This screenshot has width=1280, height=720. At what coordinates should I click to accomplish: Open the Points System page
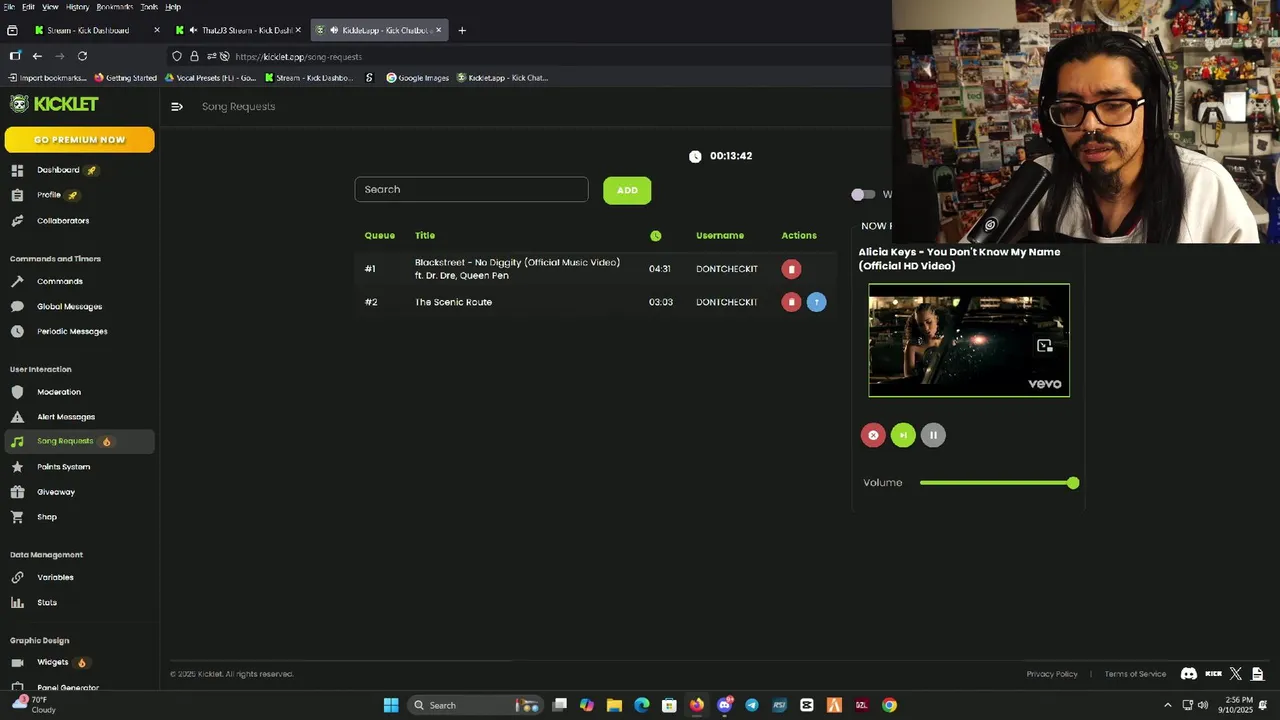pos(63,467)
